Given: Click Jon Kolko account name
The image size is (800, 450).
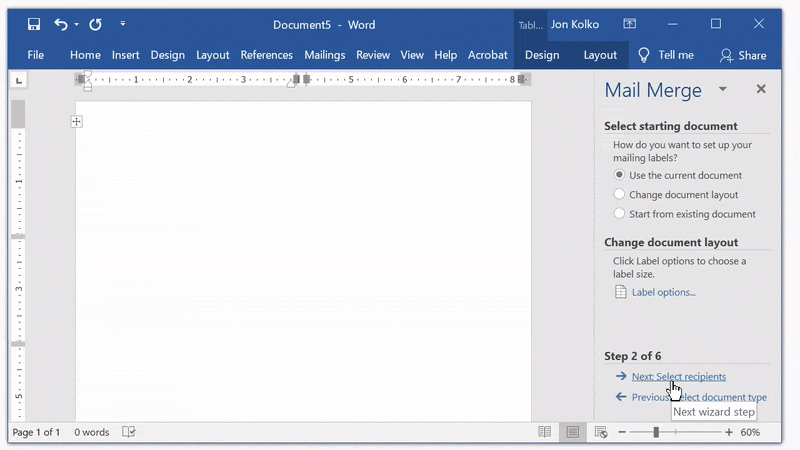Looking at the screenshot, I should click(574, 24).
